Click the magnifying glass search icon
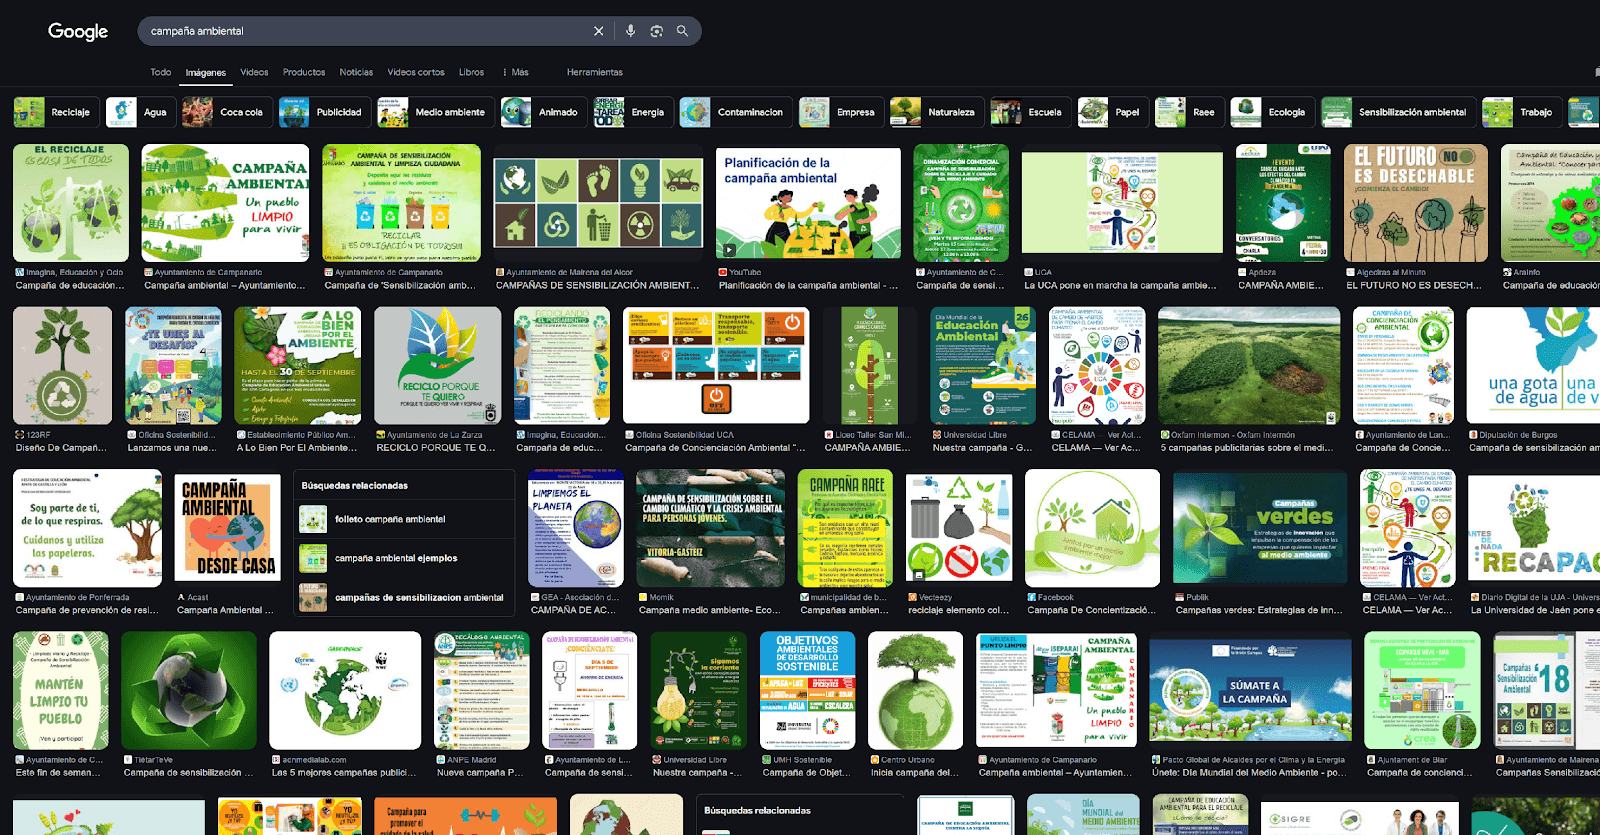 coord(682,31)
